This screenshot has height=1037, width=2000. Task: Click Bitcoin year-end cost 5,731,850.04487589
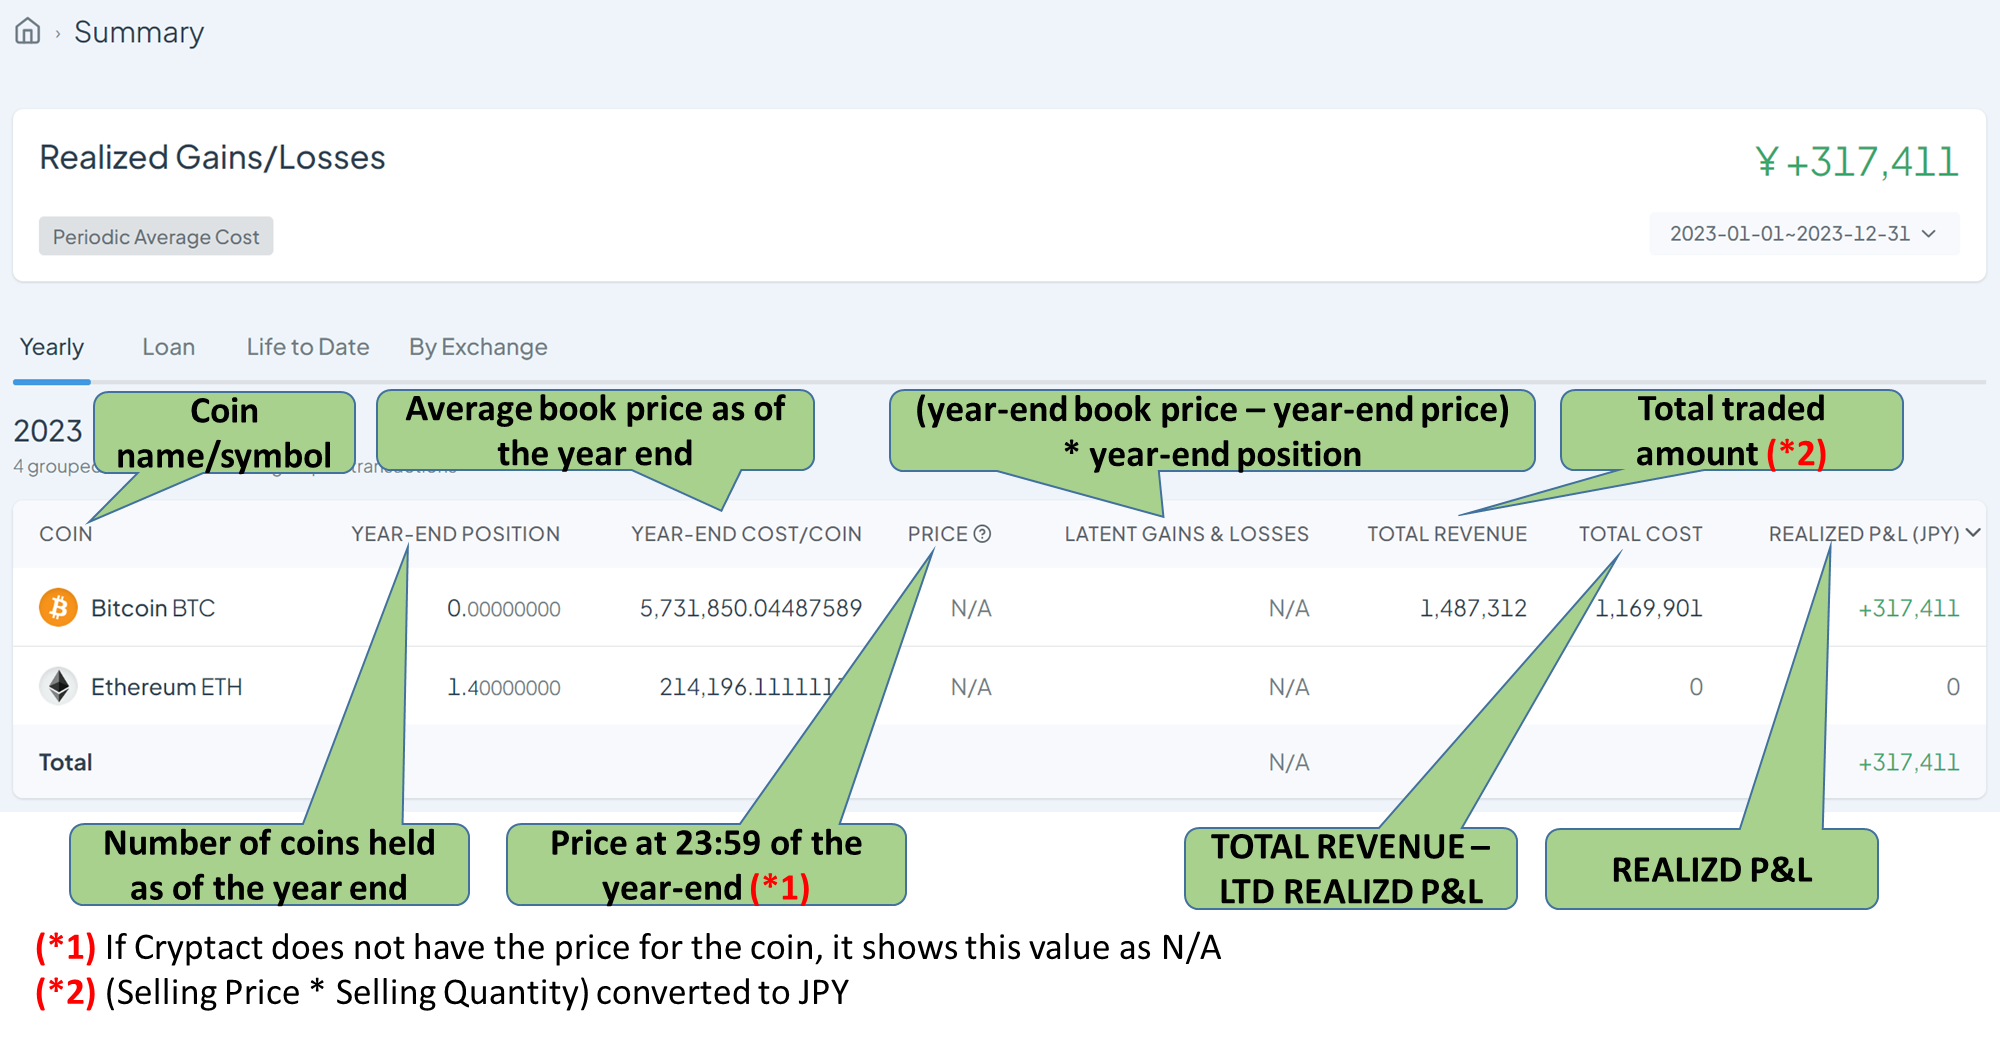(751, 608)
